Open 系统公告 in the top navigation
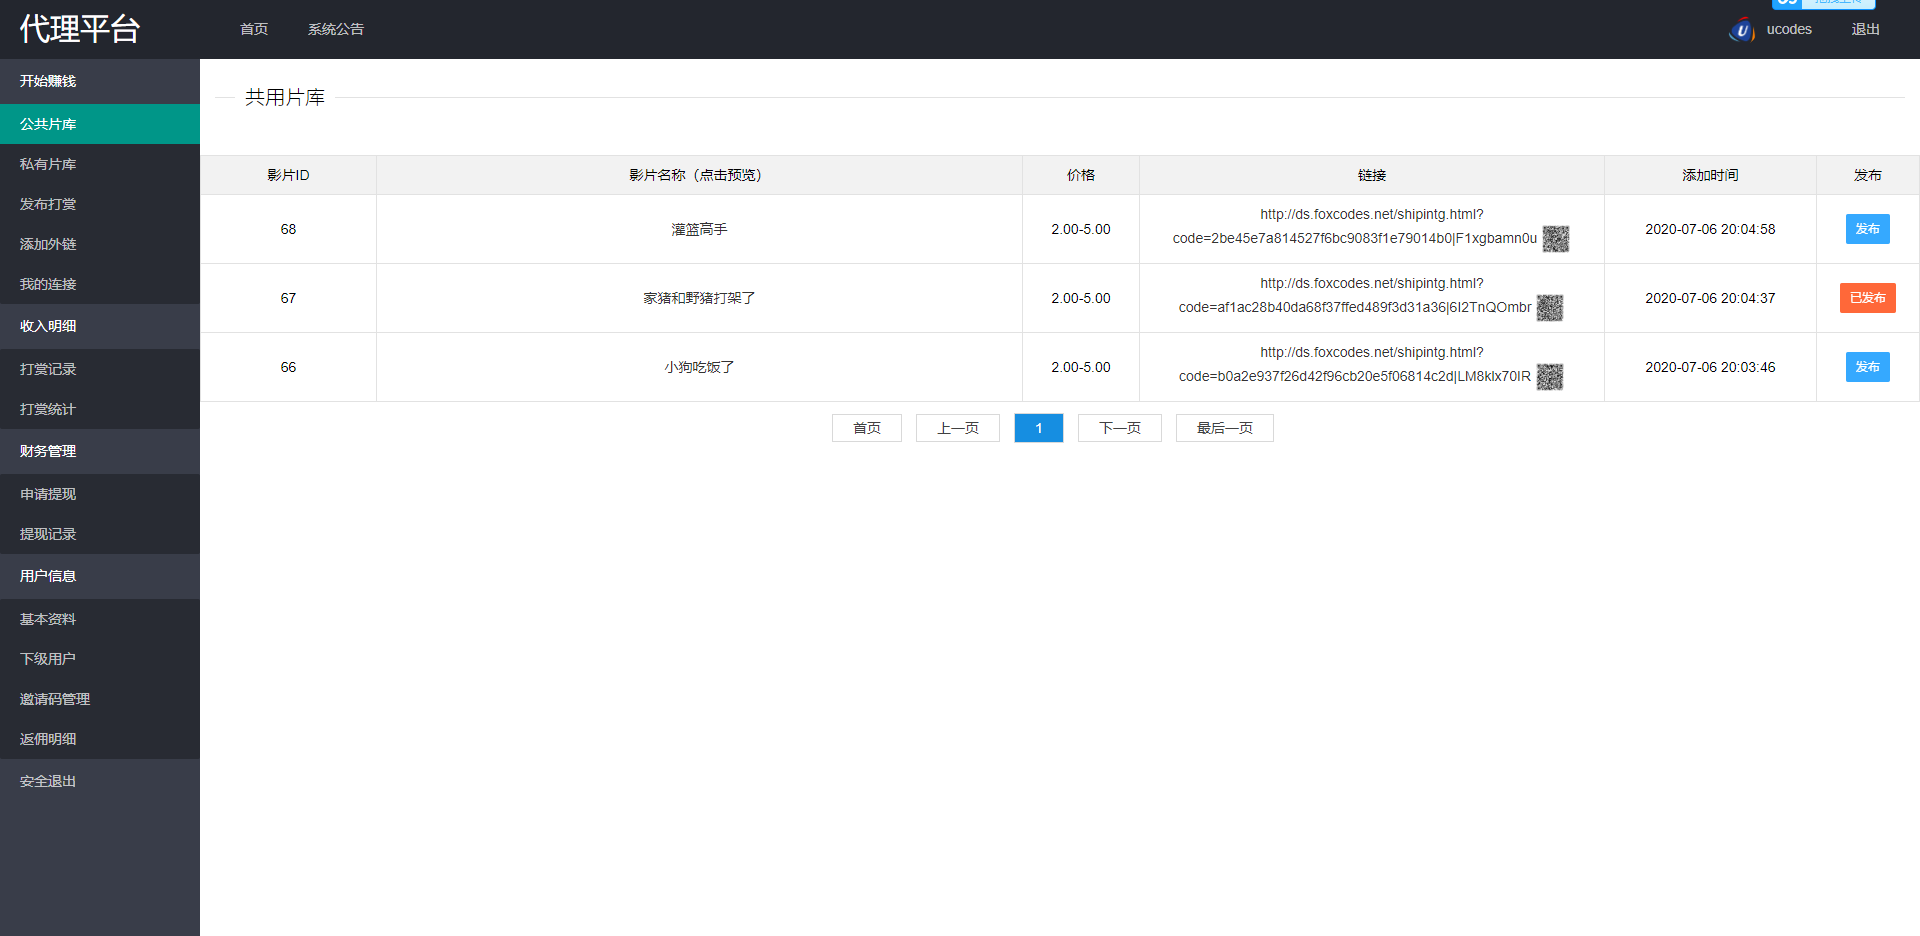Screen dimensions: 1920x936 (336, 30)
